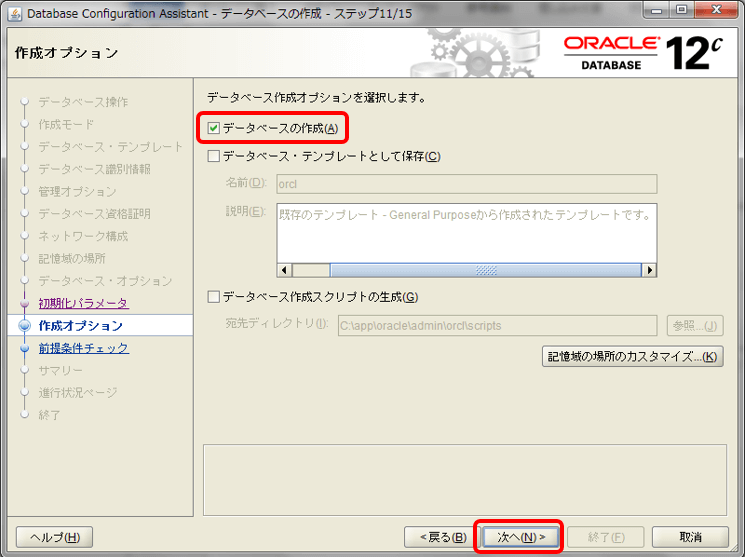746x557 pixels.
Task: Cancel the wizard with 取消 button
Action: point(690,537)
